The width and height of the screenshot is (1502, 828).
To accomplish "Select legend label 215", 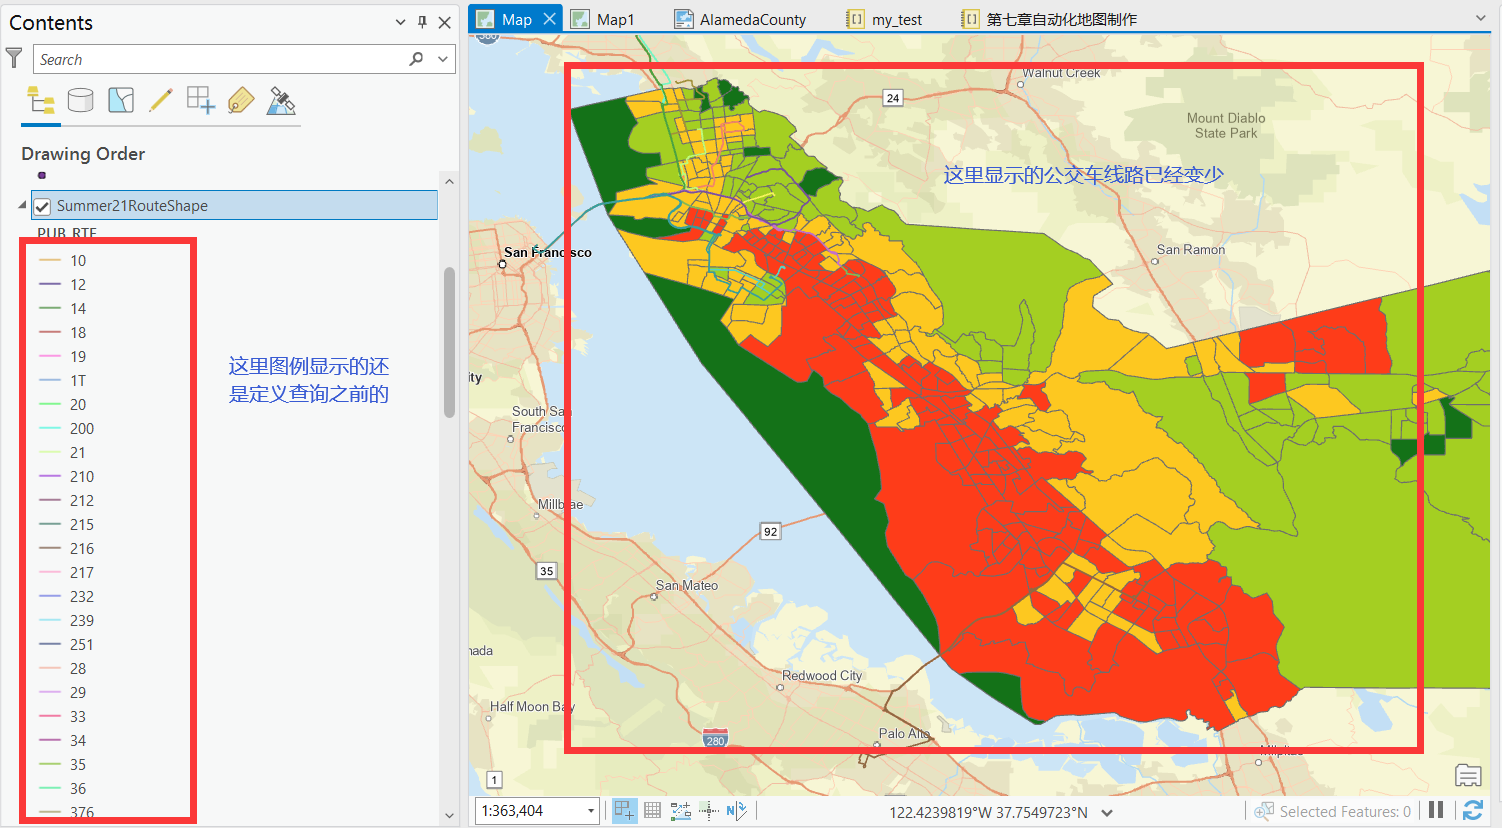I will (82, 524).
